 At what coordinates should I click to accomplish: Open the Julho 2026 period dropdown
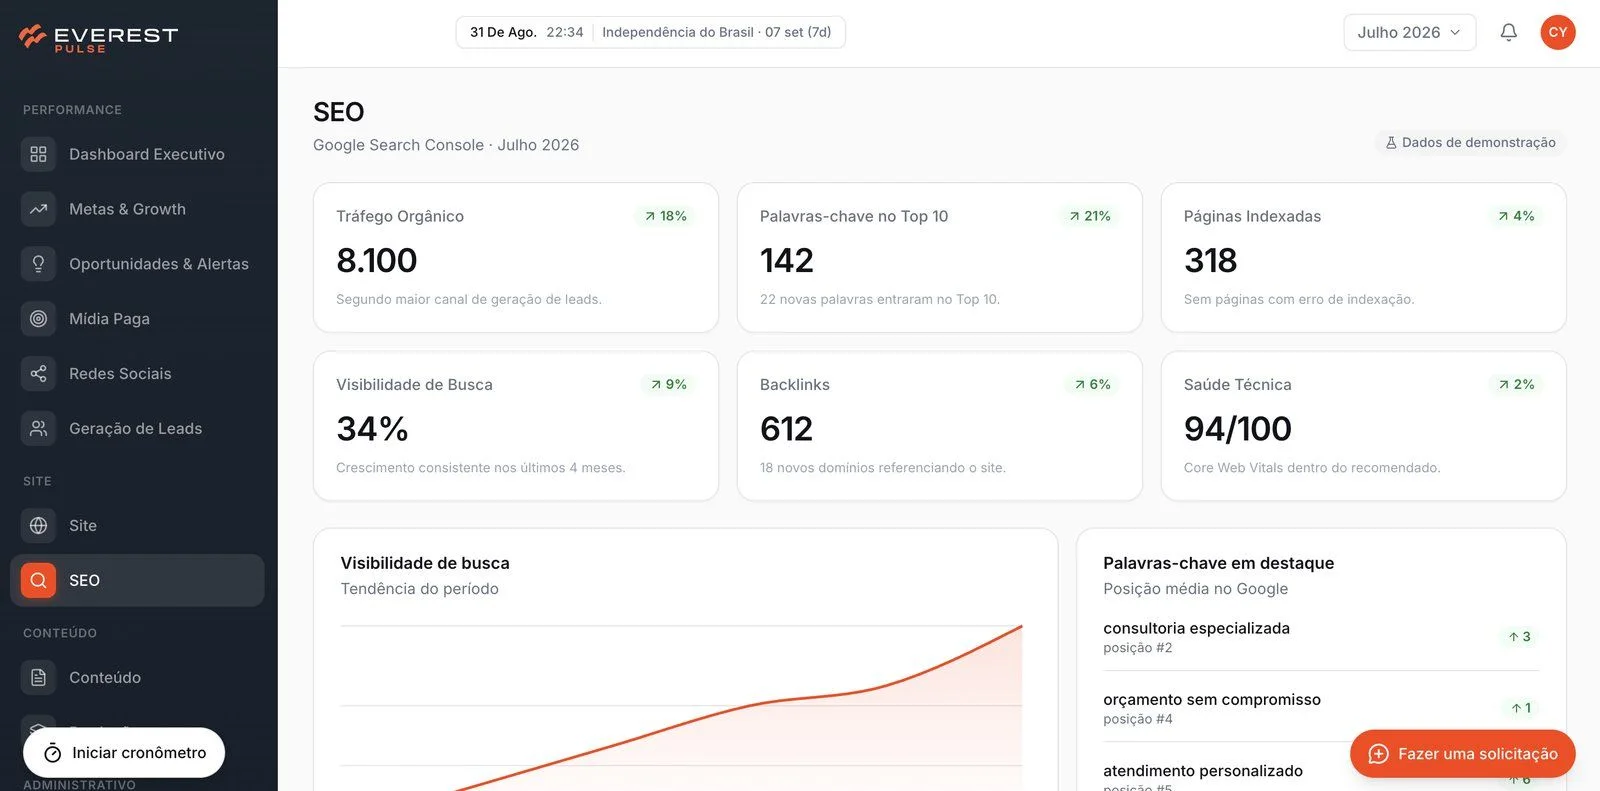[x=1409, y=32]
